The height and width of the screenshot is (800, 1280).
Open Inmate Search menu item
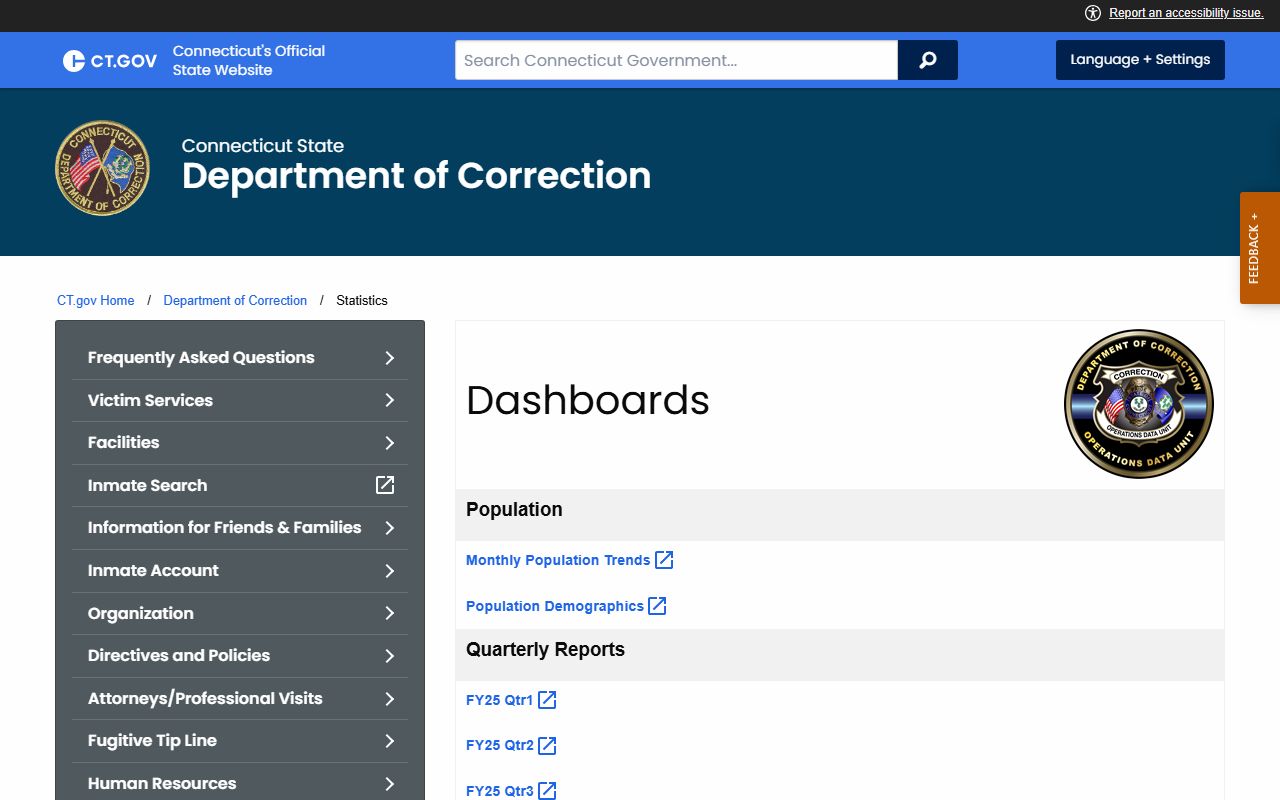(x=240, y=485)
